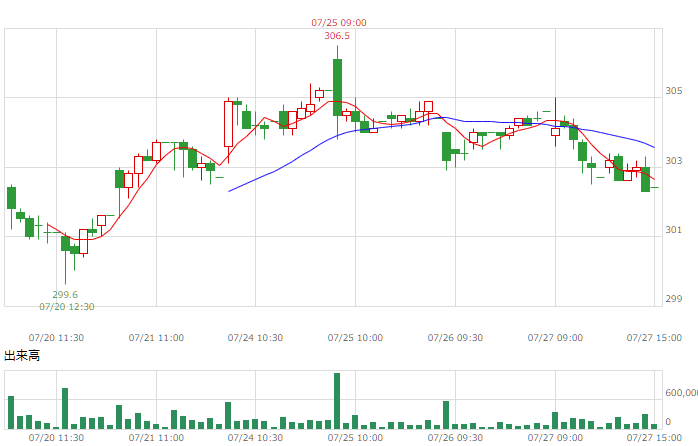This screenshot has height=446, width=698.
Task: Select the 303 price axis label
Action: pos(674,161)
